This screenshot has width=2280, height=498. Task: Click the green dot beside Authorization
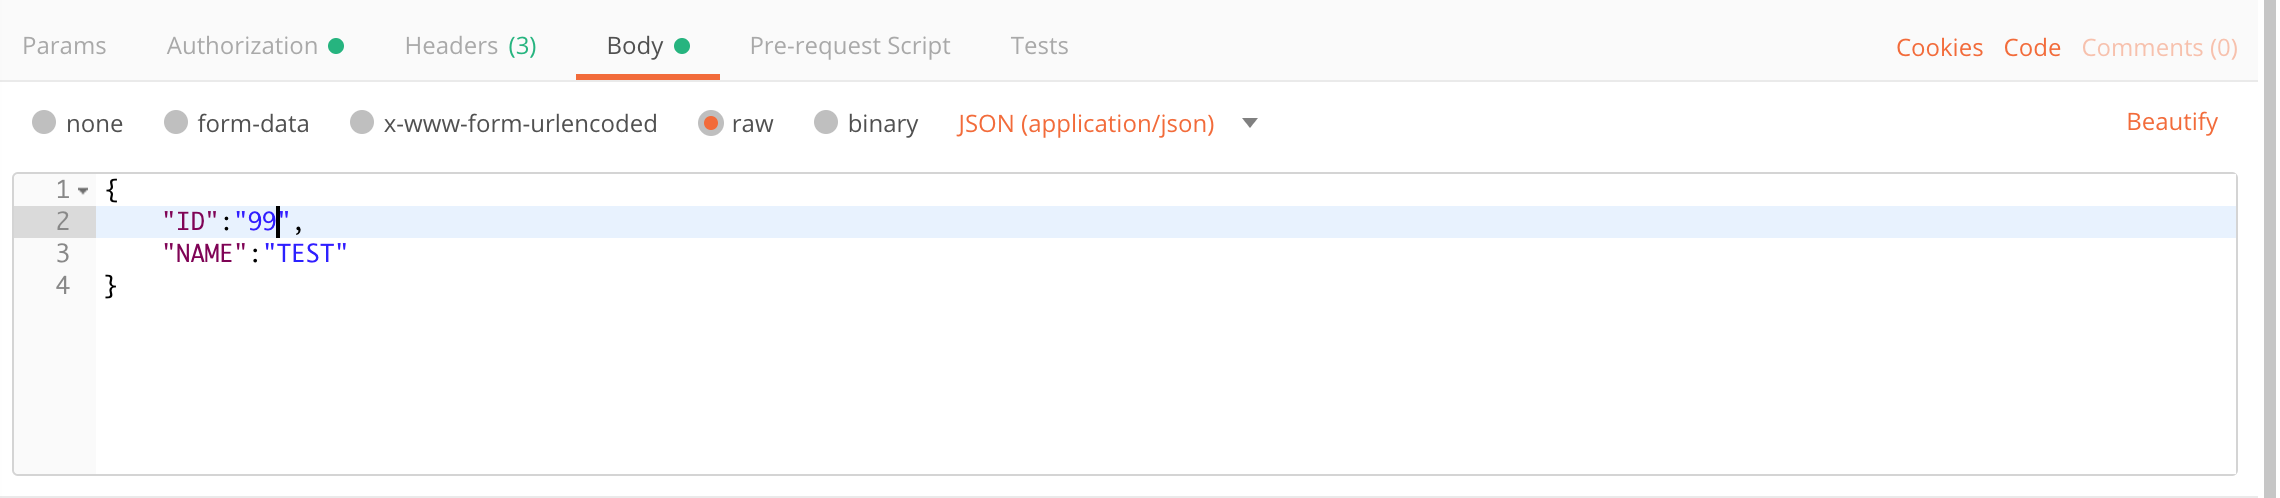pyautogui.click(x=336, y=46)
